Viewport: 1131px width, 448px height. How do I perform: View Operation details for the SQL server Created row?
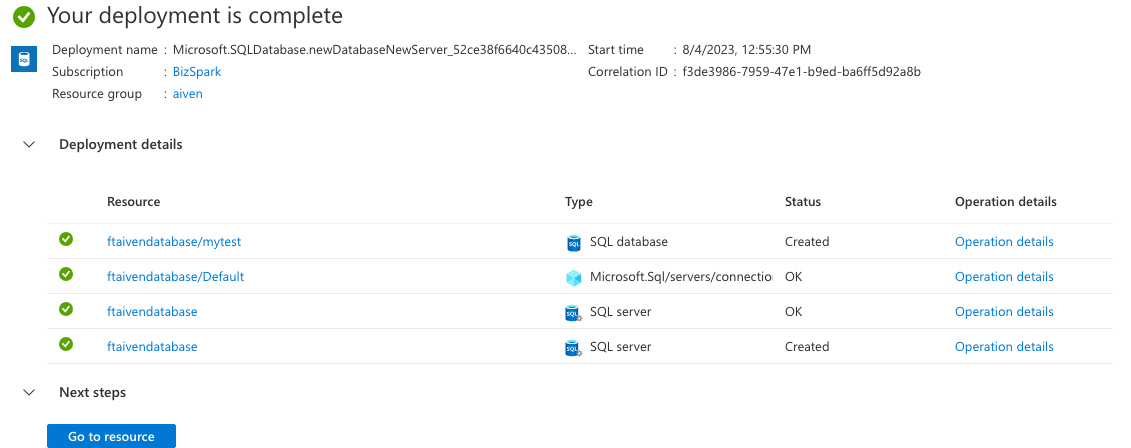(x=1004, y=346)
